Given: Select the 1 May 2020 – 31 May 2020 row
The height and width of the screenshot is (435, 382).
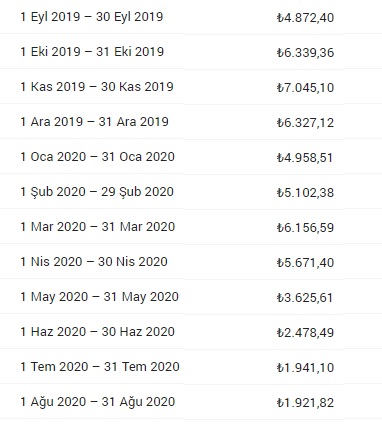Looking at the screenshot, I should click(x=191, y=297).
